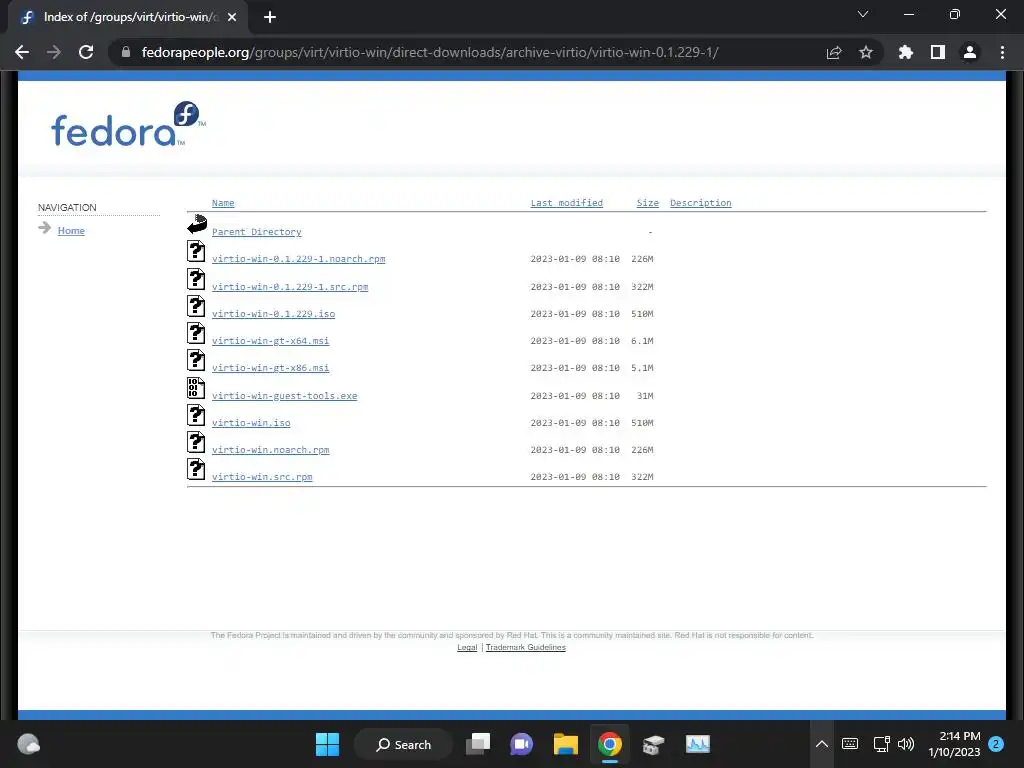Open File Explorer from the taskbar

click(566, 744)
